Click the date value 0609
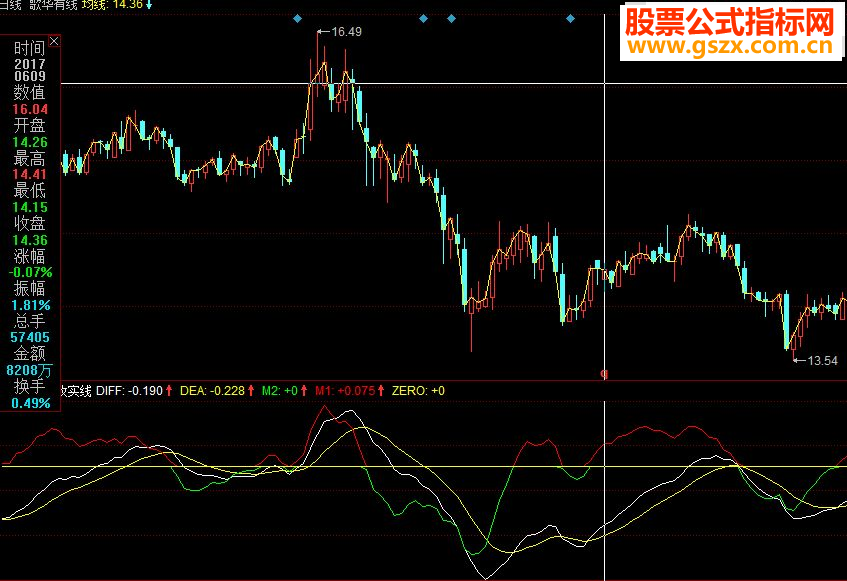Image resolution: width=847 pixels, height=581 pixels. 30,77
